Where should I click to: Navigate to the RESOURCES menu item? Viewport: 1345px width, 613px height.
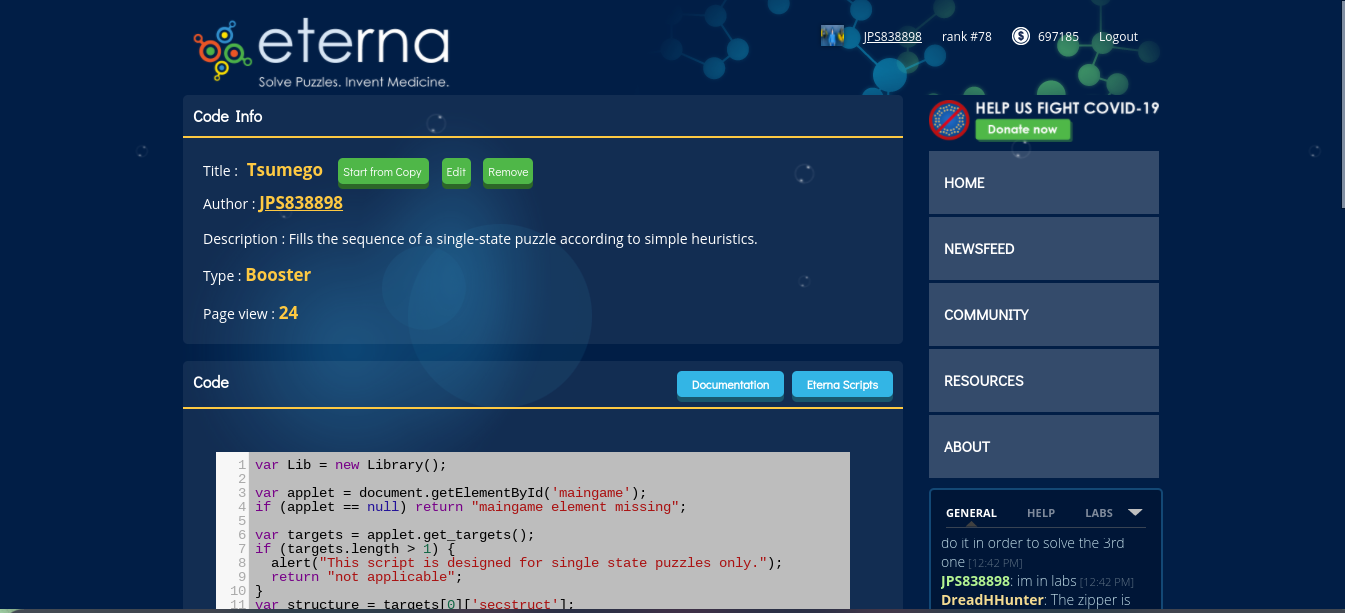[x=1043, y=381]
